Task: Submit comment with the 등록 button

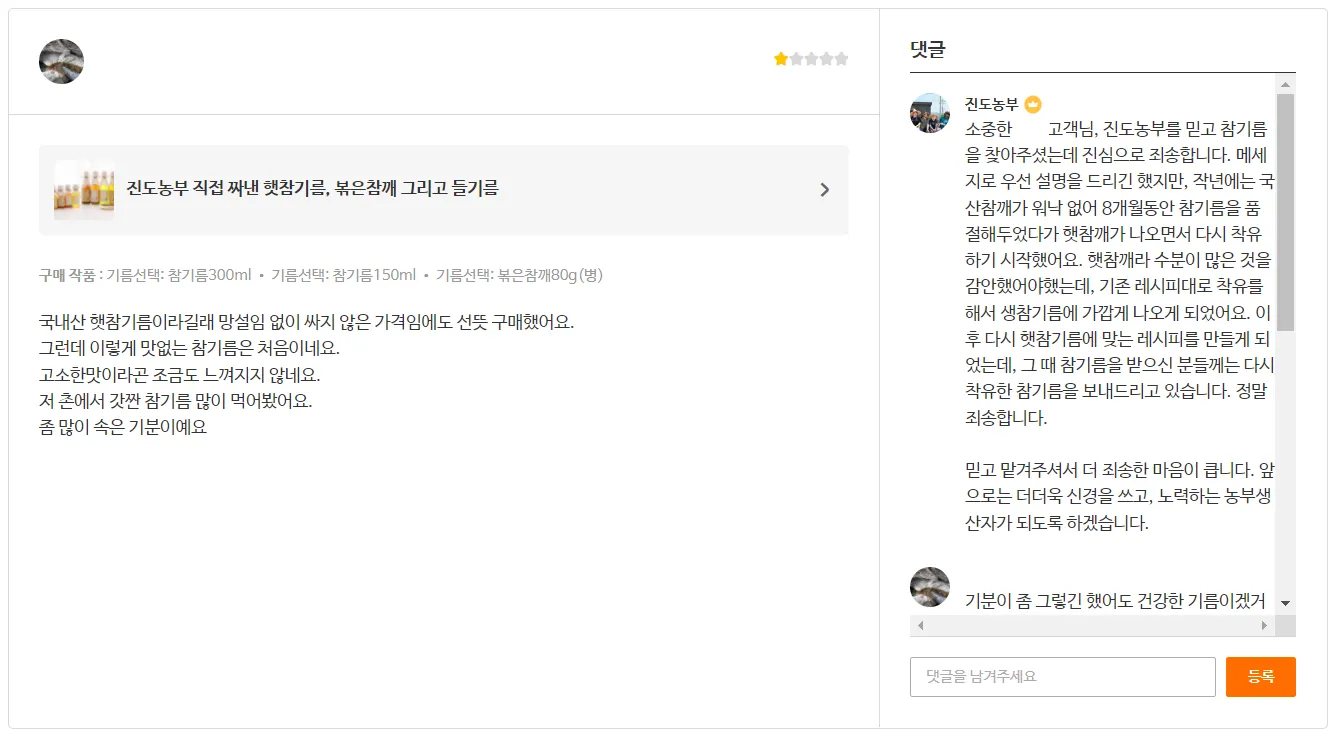Action: (x=1260, y=677)
